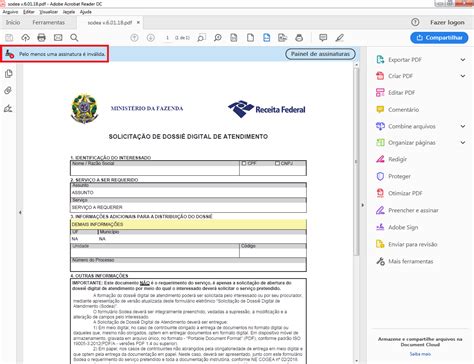474x364 pixels.
Task: Click the fit-width page display icon
Action: pos(266,38)
